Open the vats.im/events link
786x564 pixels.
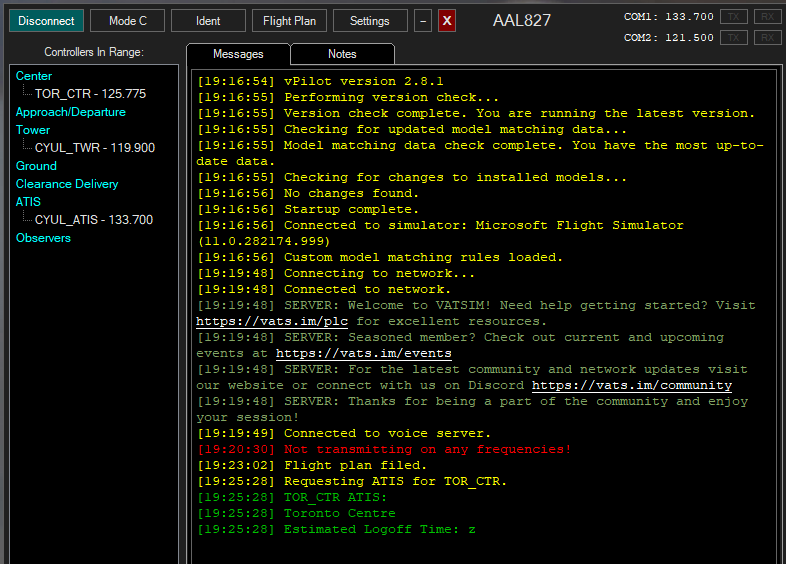click(363, 354)
